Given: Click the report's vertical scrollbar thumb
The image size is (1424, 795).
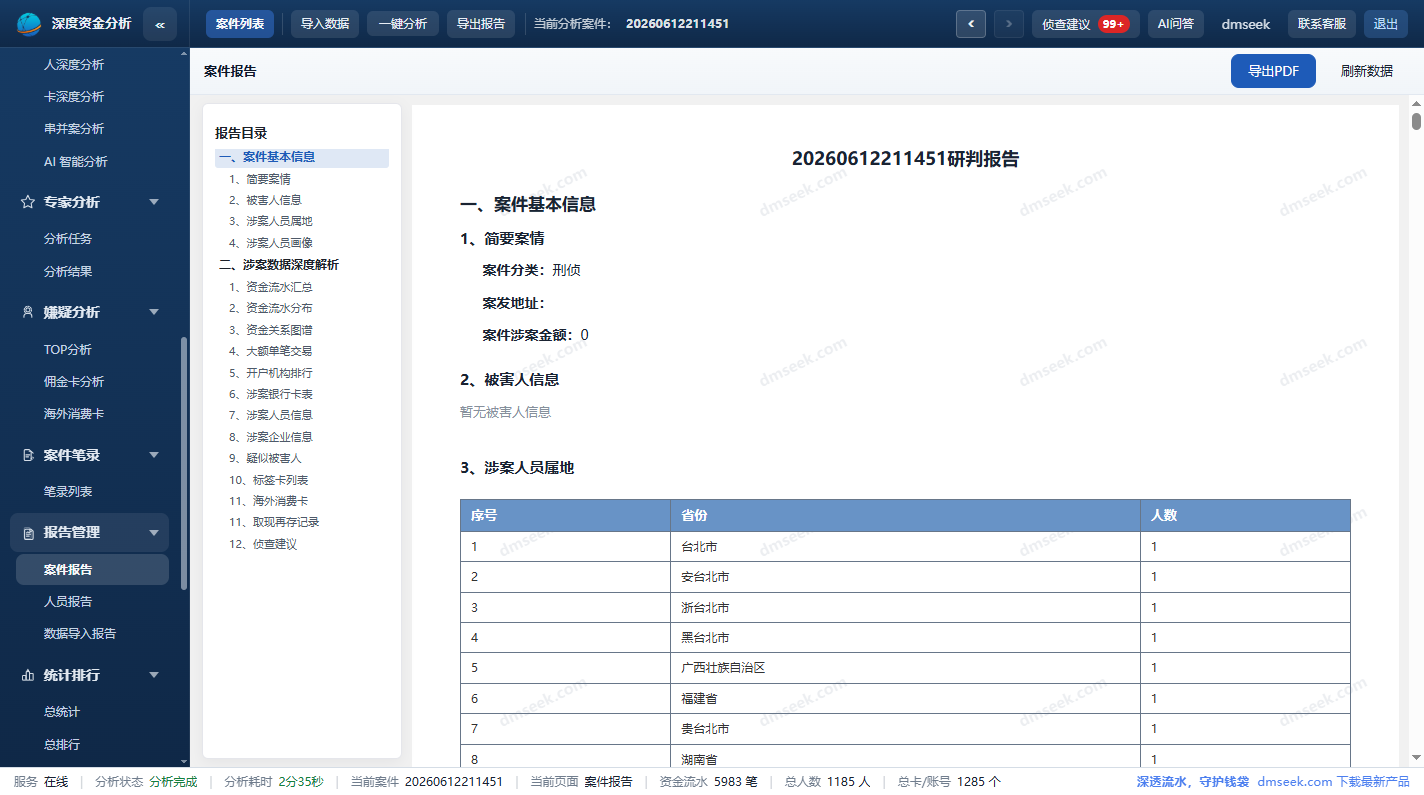Looking at the screenshot, I should (x=1416, y=122).
